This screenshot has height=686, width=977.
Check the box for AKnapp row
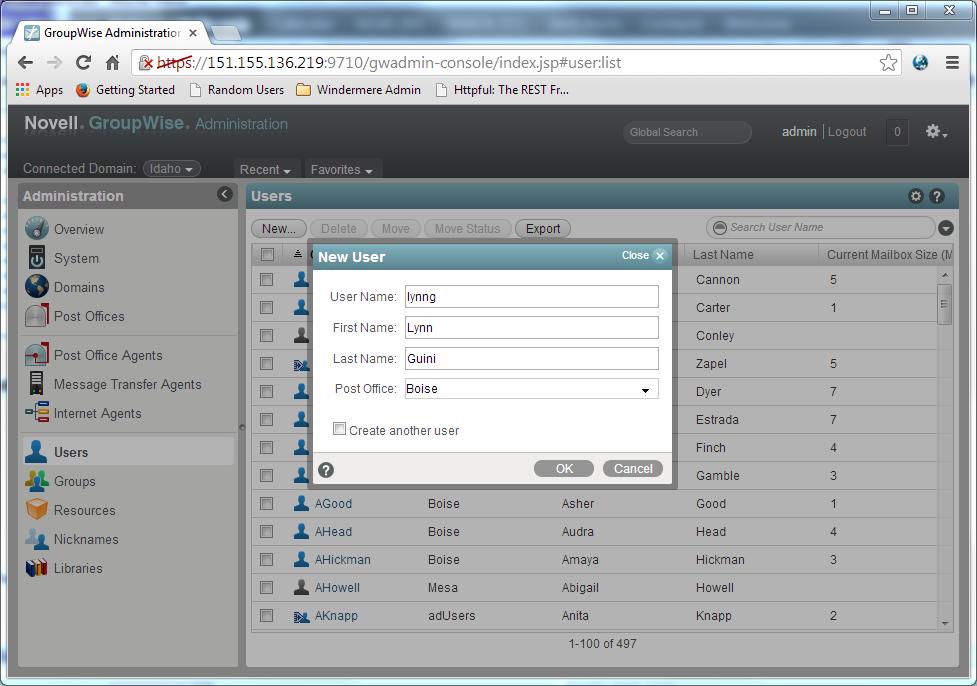pyautogui.click(x=267, y=615)
